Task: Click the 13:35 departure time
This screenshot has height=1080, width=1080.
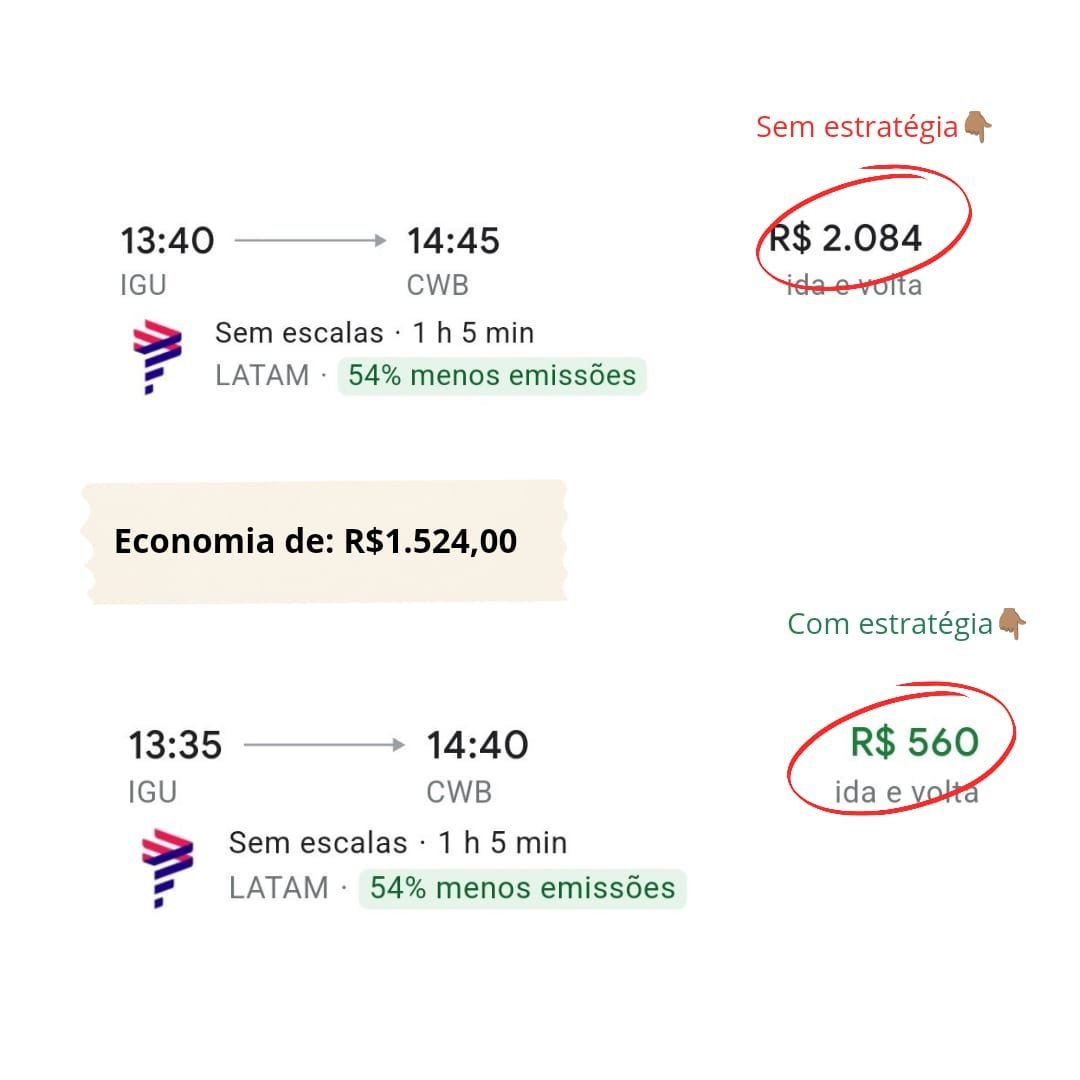Action: (175, 745)
